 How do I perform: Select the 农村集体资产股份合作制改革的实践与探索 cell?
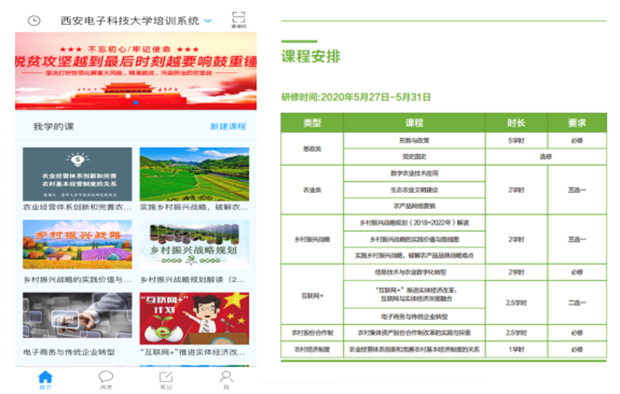pyautogui.click(x=414, y=333)
